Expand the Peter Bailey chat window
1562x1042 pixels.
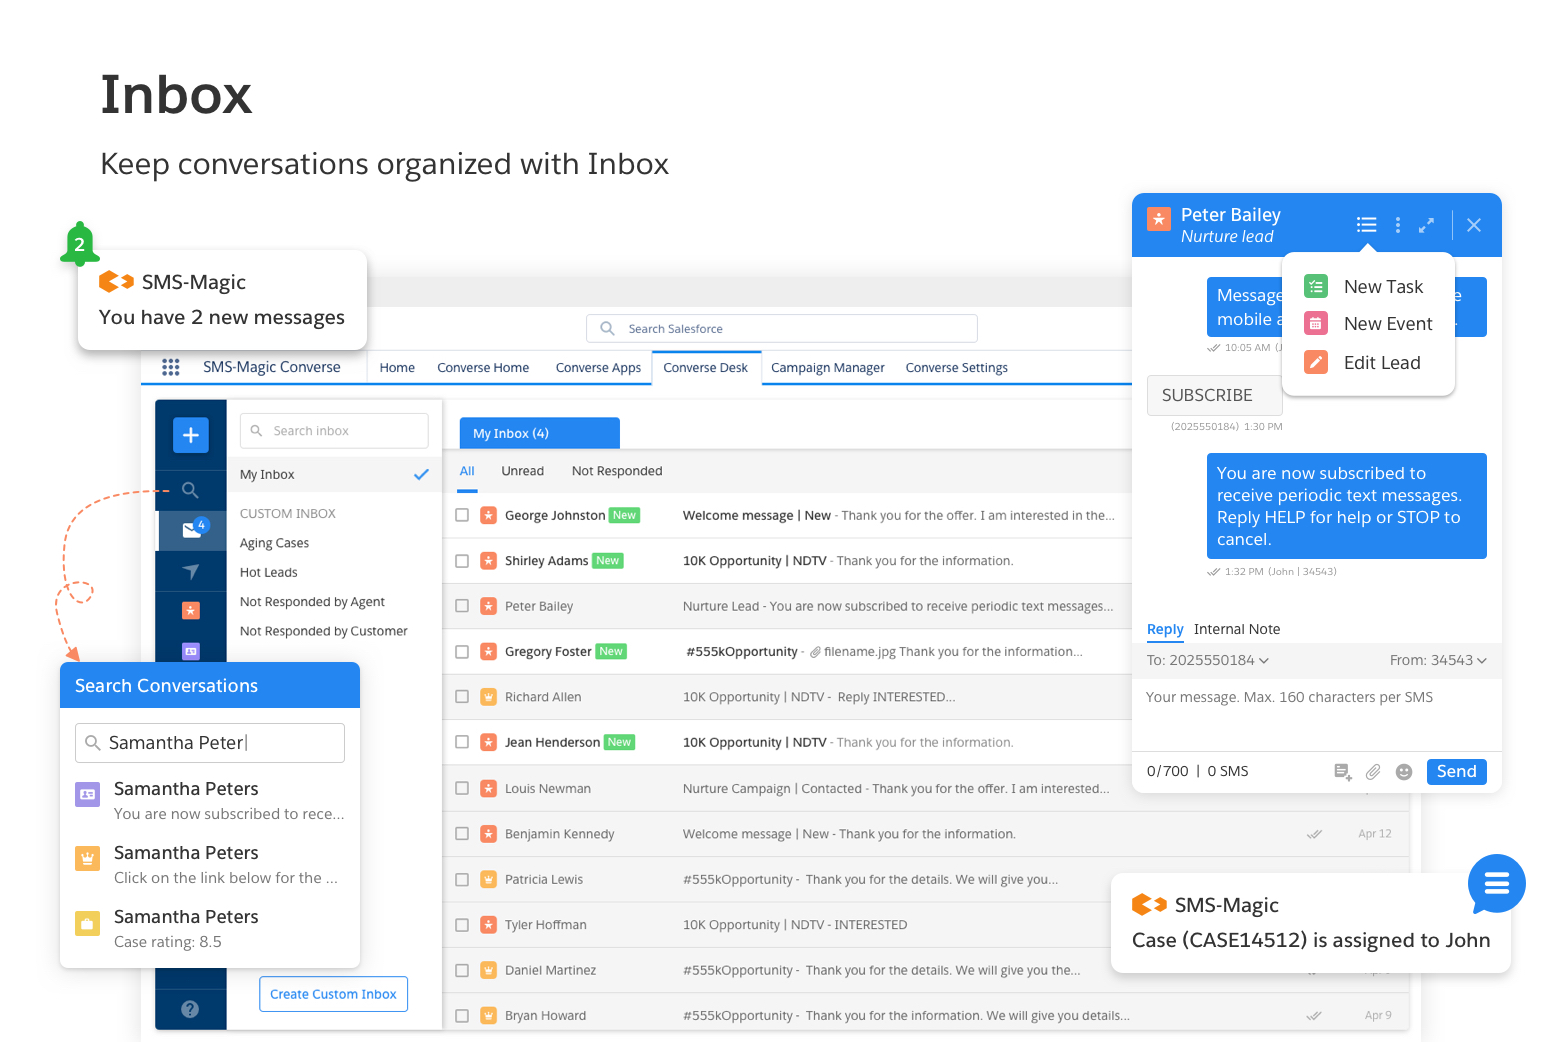click(1426, 225)
